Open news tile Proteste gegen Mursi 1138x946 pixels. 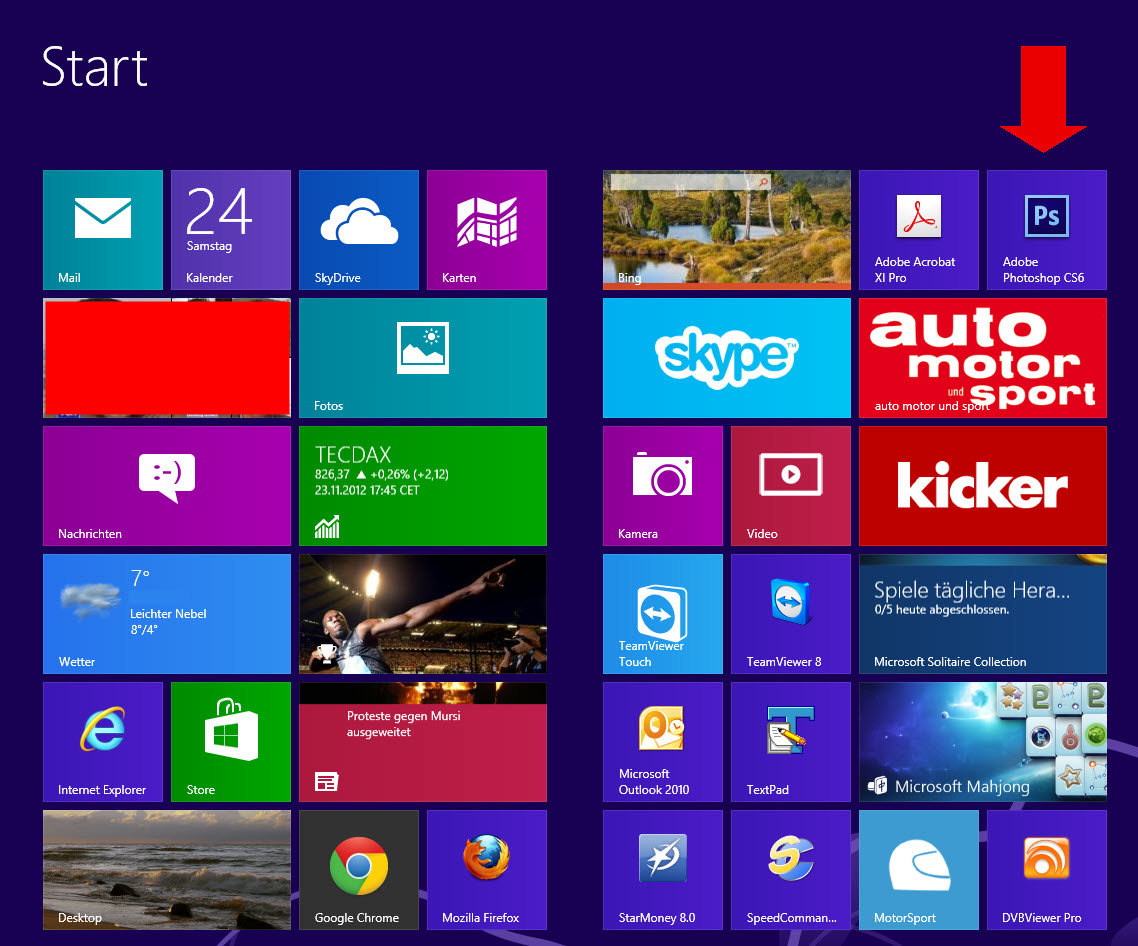pyautogui.click(x=423, y=742)
